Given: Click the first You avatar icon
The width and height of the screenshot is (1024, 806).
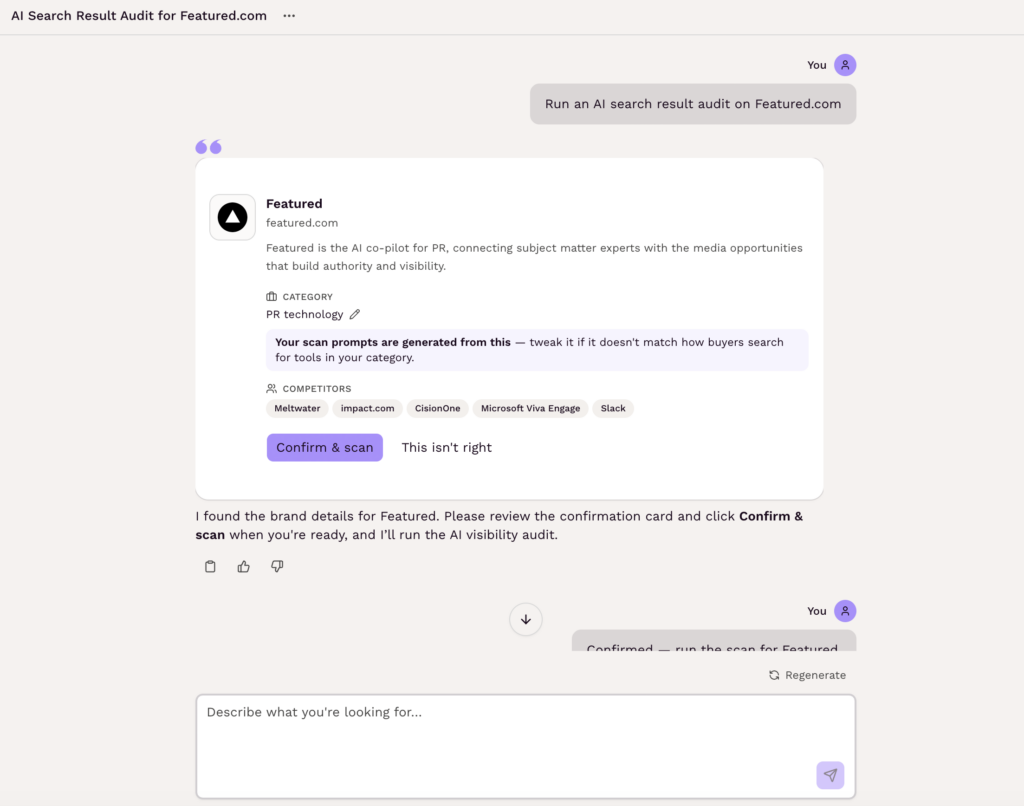Looking at the screenshot, I should [x=845, y=65].
